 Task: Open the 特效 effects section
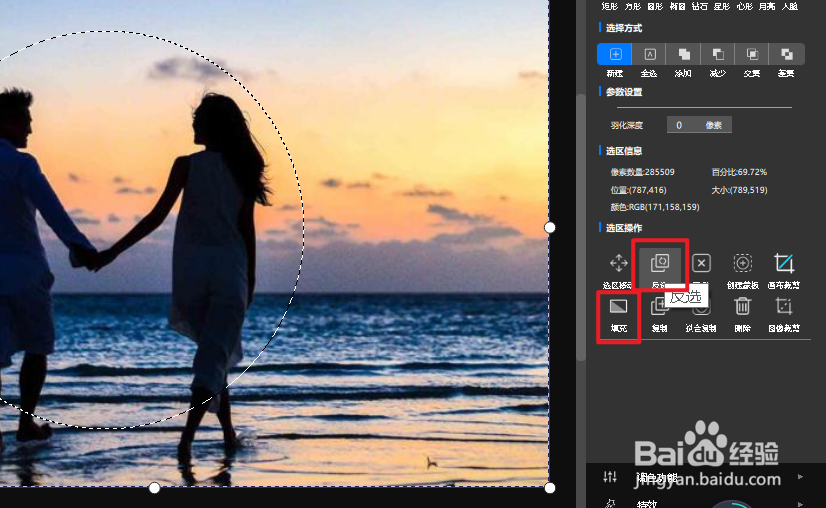[x=647, y=504]
